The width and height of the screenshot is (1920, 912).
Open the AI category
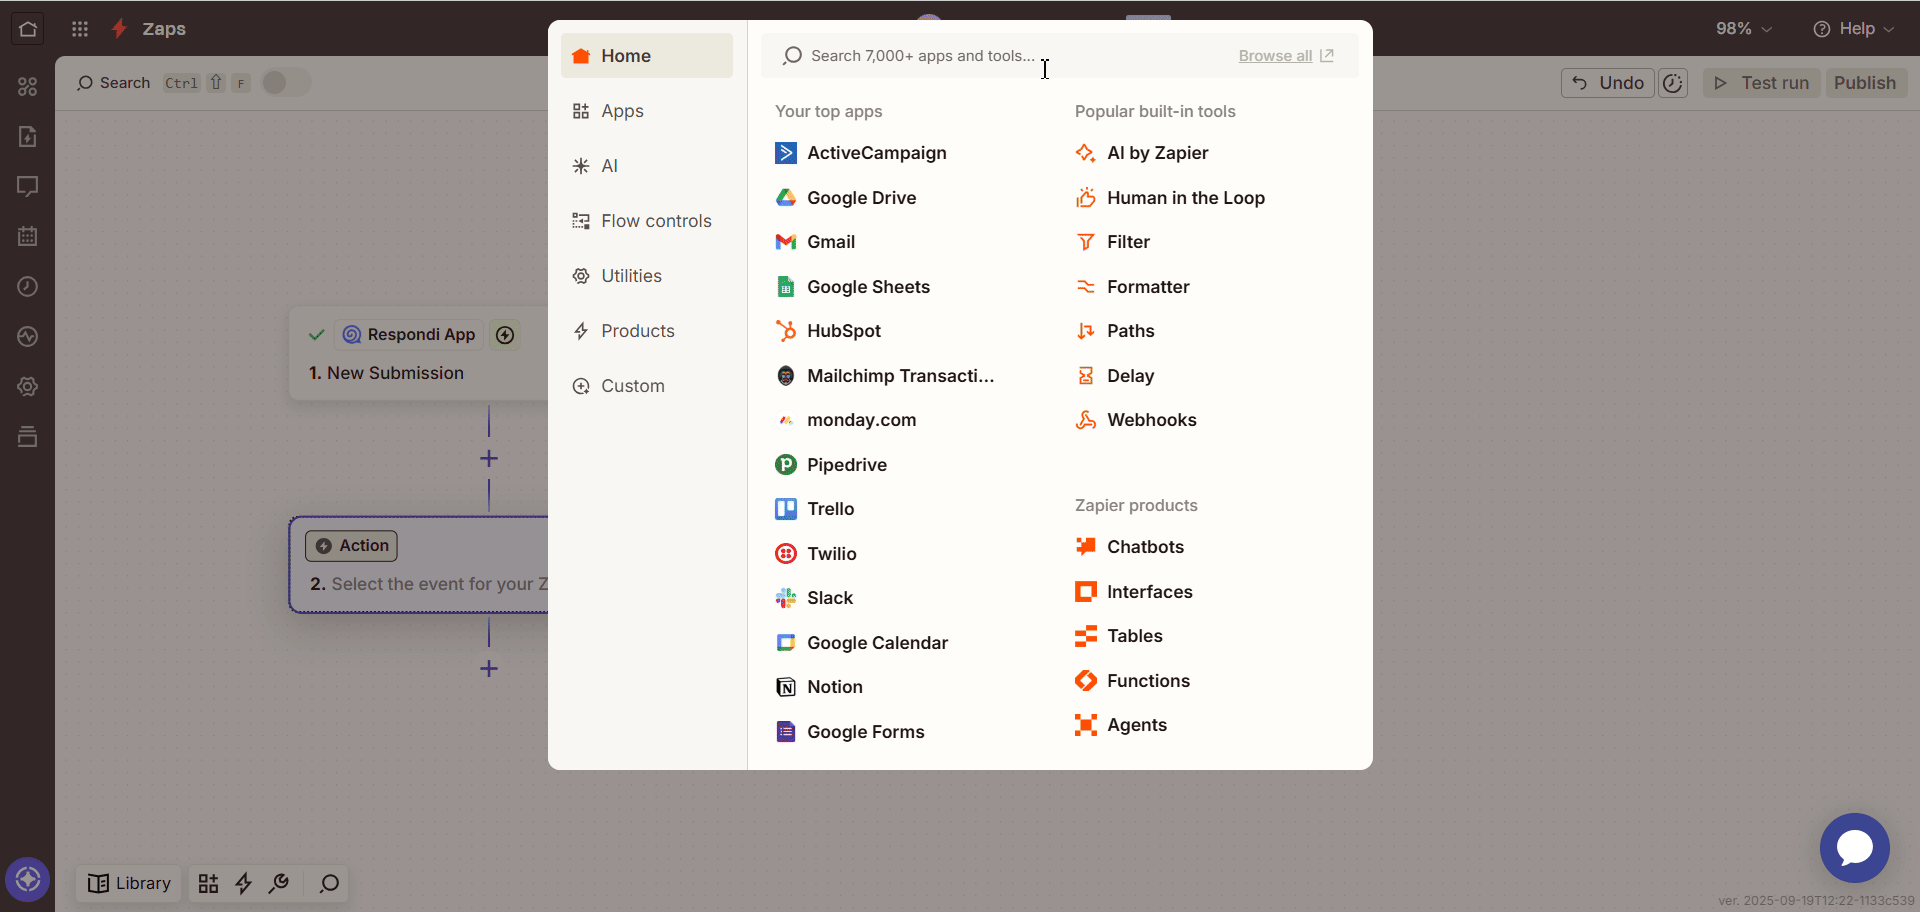coord(647,166)
